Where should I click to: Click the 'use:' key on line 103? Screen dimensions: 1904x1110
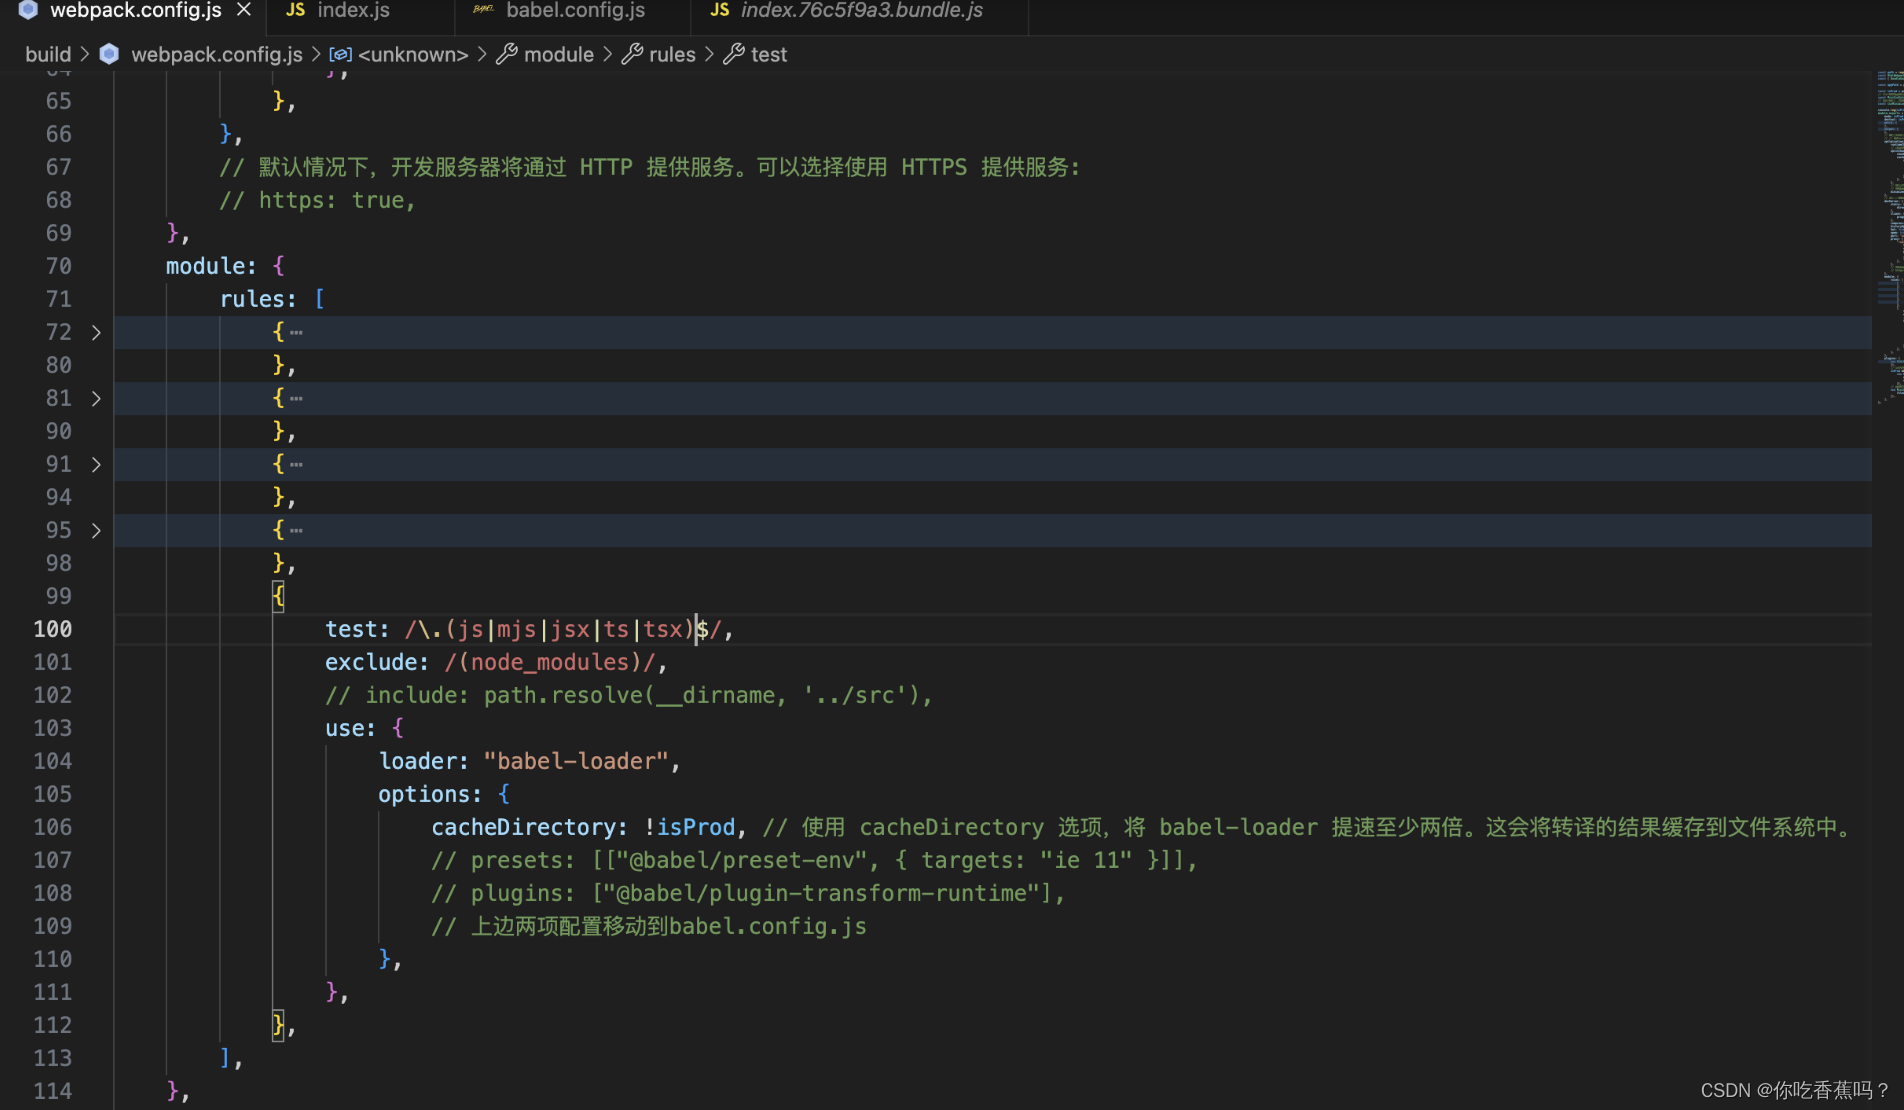click(350, 728)
